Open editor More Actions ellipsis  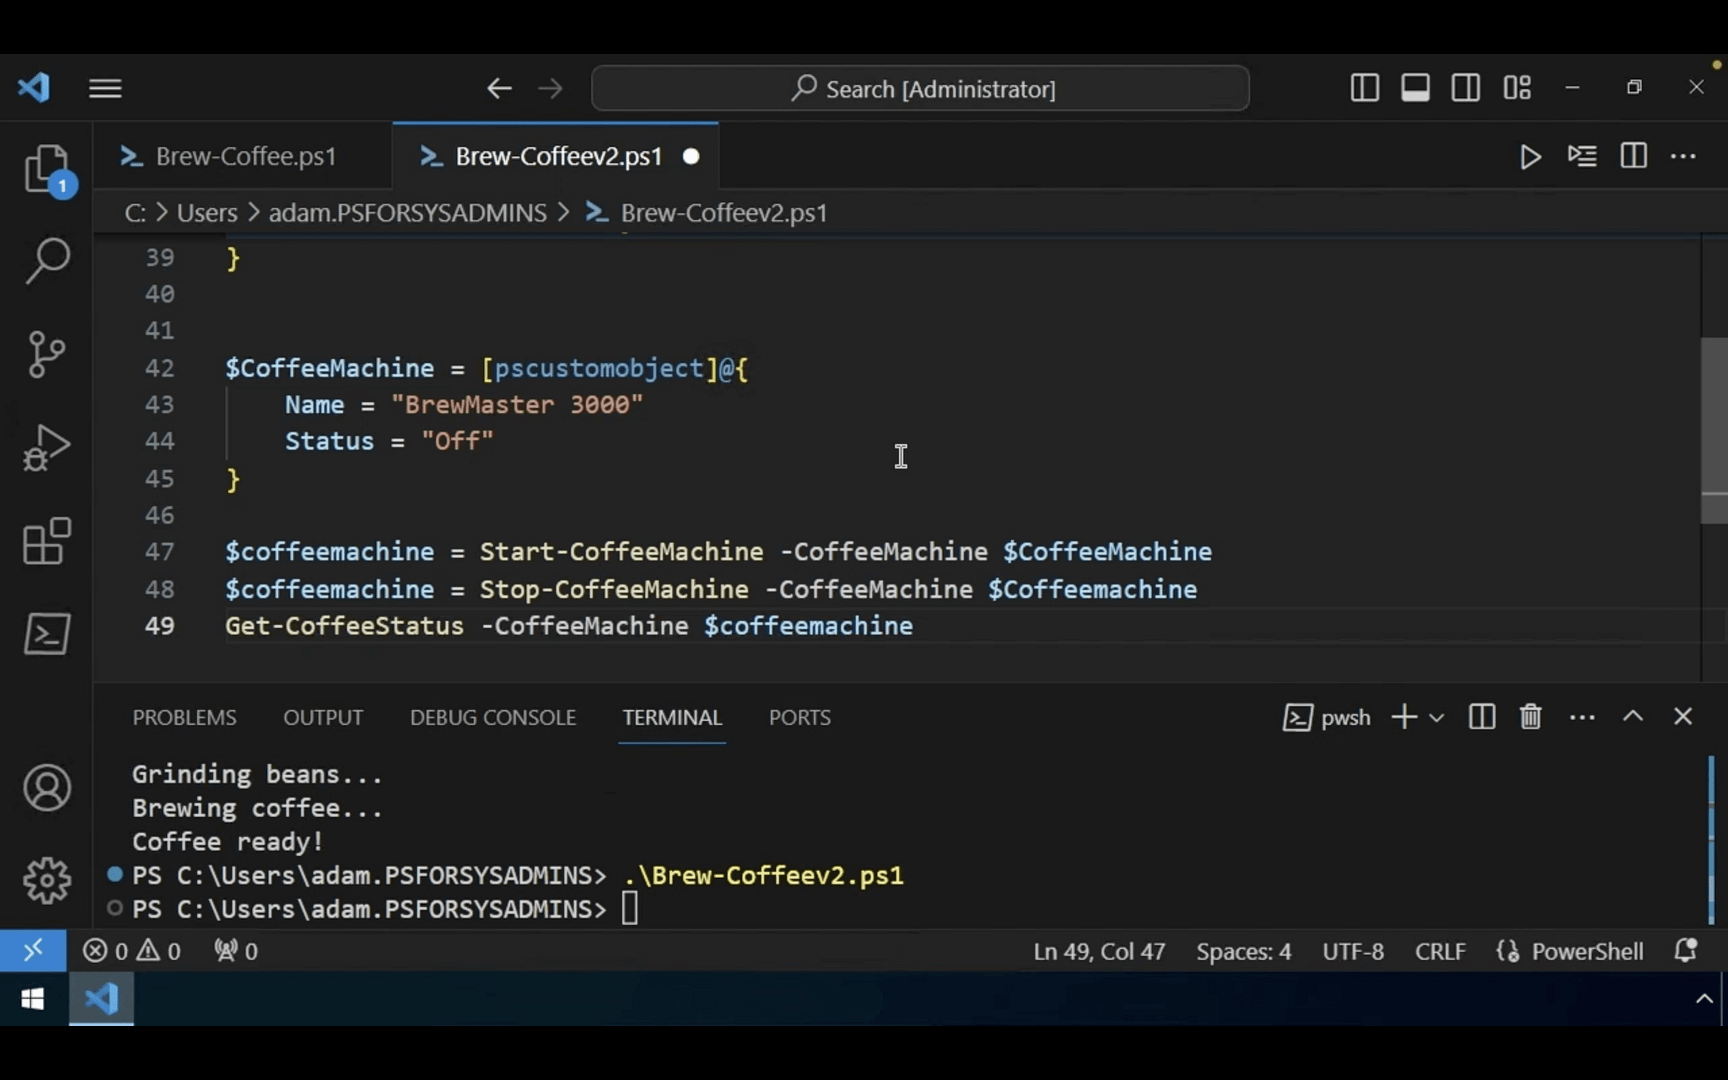click(1684, 156)
